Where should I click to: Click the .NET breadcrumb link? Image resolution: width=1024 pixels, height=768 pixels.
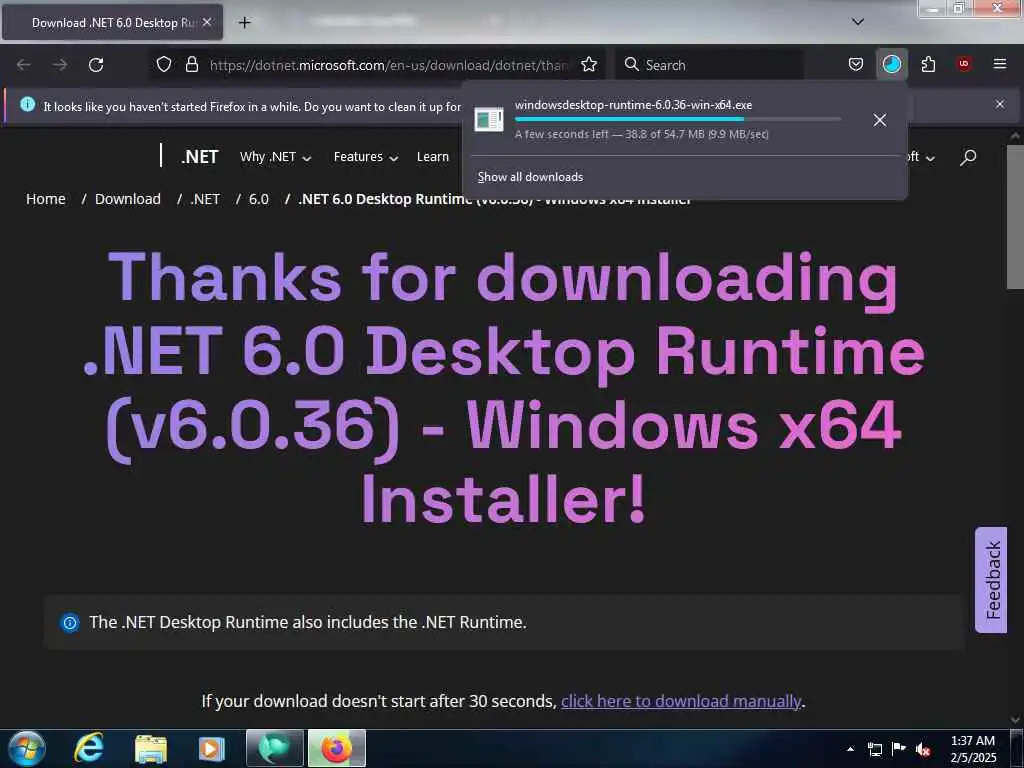[x=205, y=199]
